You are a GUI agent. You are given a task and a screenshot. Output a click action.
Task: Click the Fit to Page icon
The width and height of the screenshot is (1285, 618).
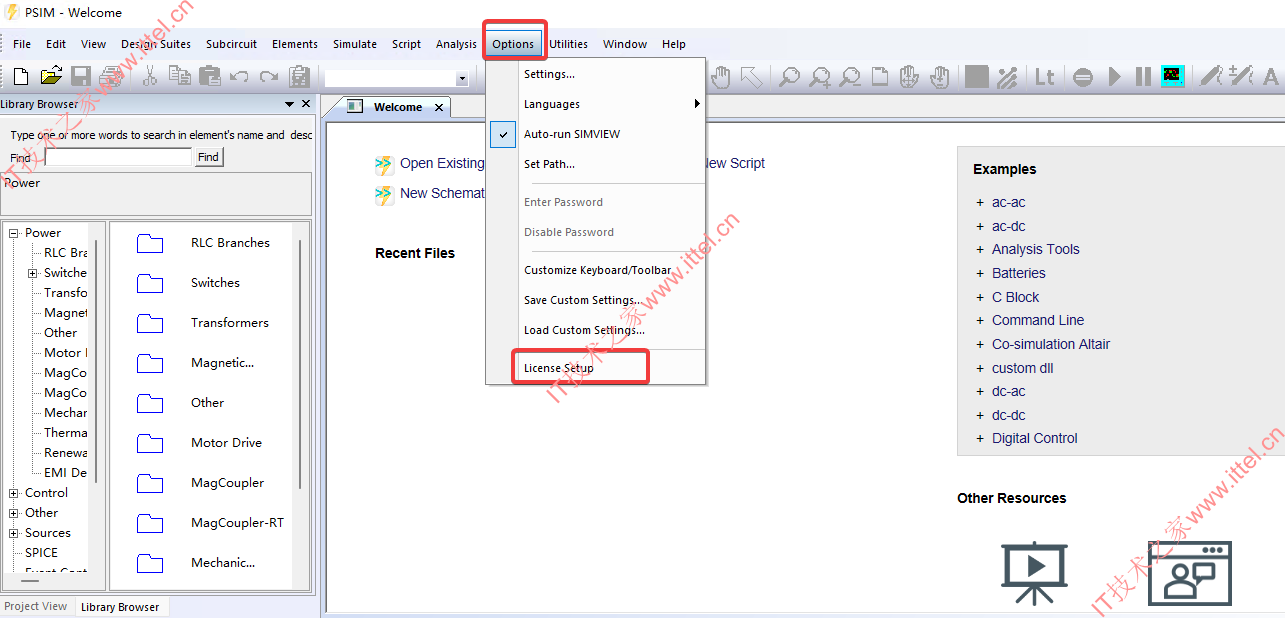click(x=879, y=76)
